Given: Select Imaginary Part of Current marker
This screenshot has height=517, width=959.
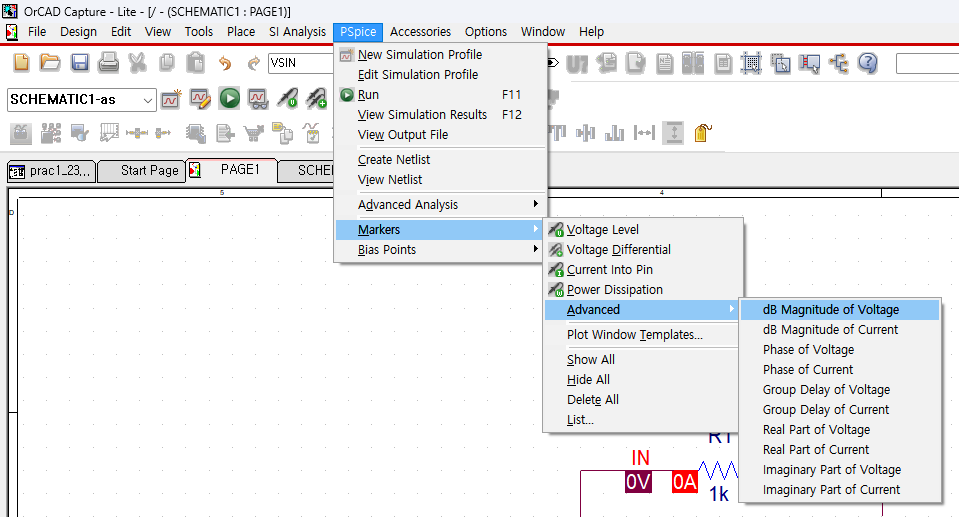Looking at the screenshot, I should [x=840, y=490].
